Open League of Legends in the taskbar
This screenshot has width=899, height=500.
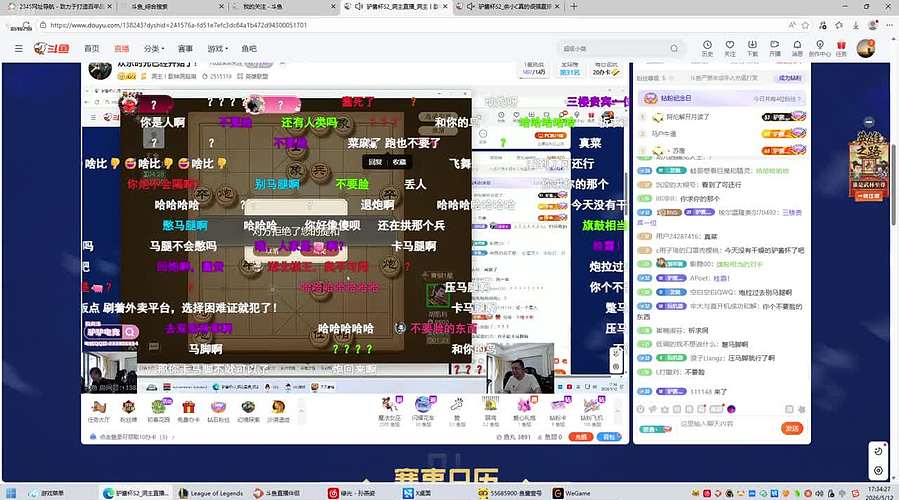pos(211,493)
